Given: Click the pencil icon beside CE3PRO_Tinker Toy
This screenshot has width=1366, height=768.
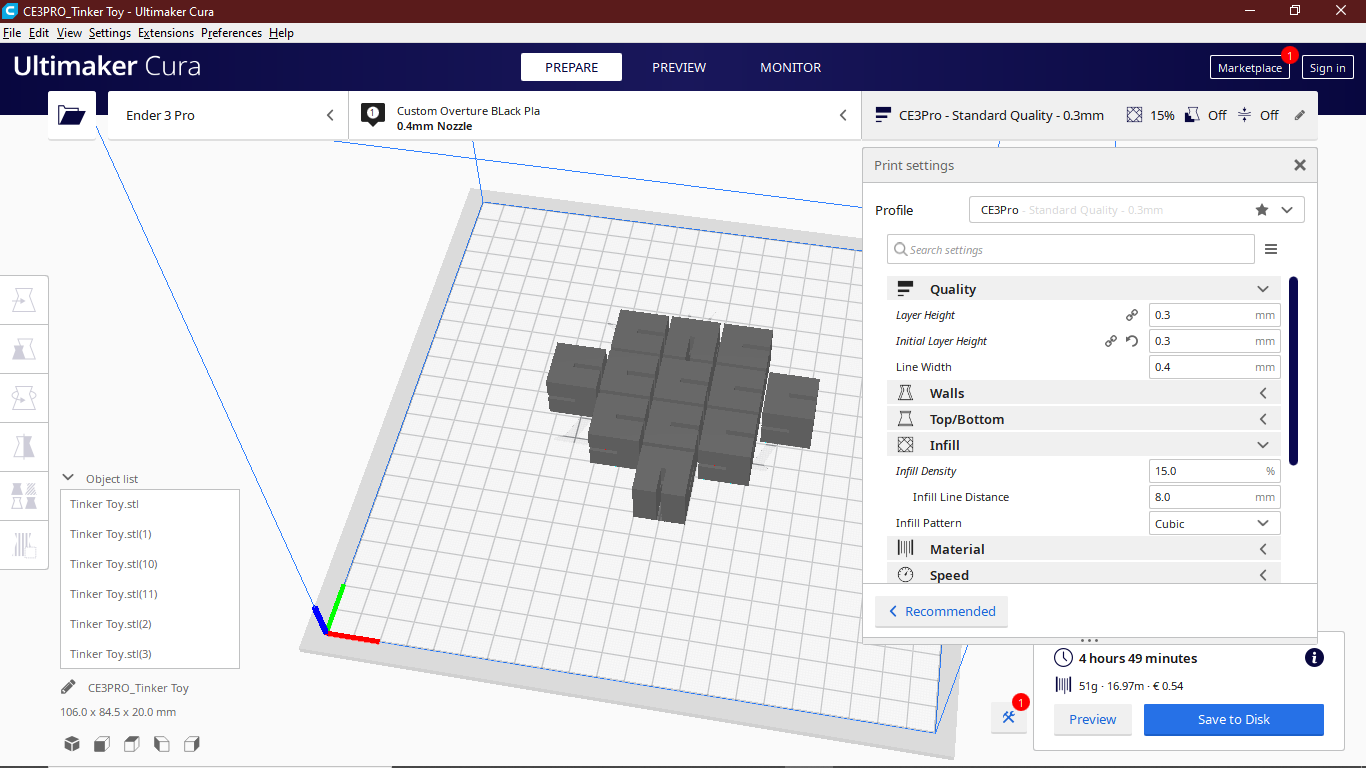Looking at the screenshot, I should 68,687.
